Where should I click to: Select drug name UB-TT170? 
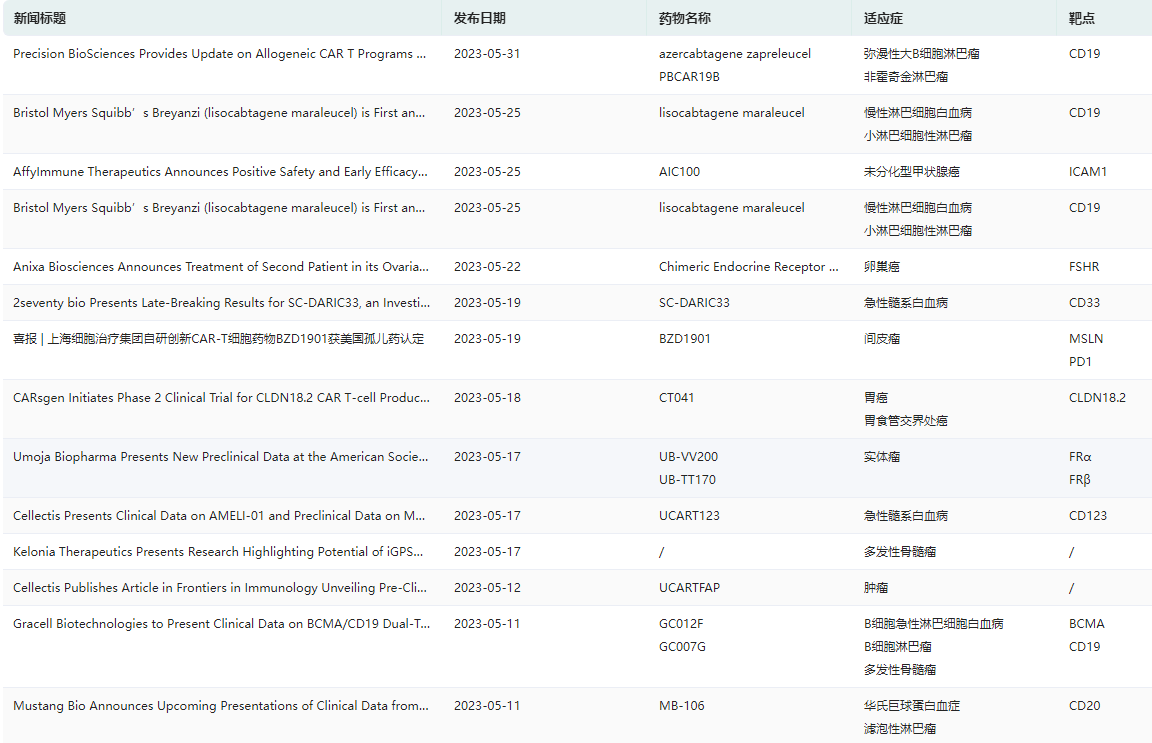click(x=688, y=479)
